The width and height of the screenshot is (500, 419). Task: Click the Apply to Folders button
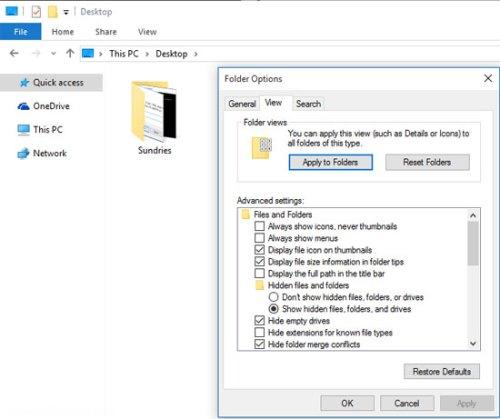tap(330, 162)
